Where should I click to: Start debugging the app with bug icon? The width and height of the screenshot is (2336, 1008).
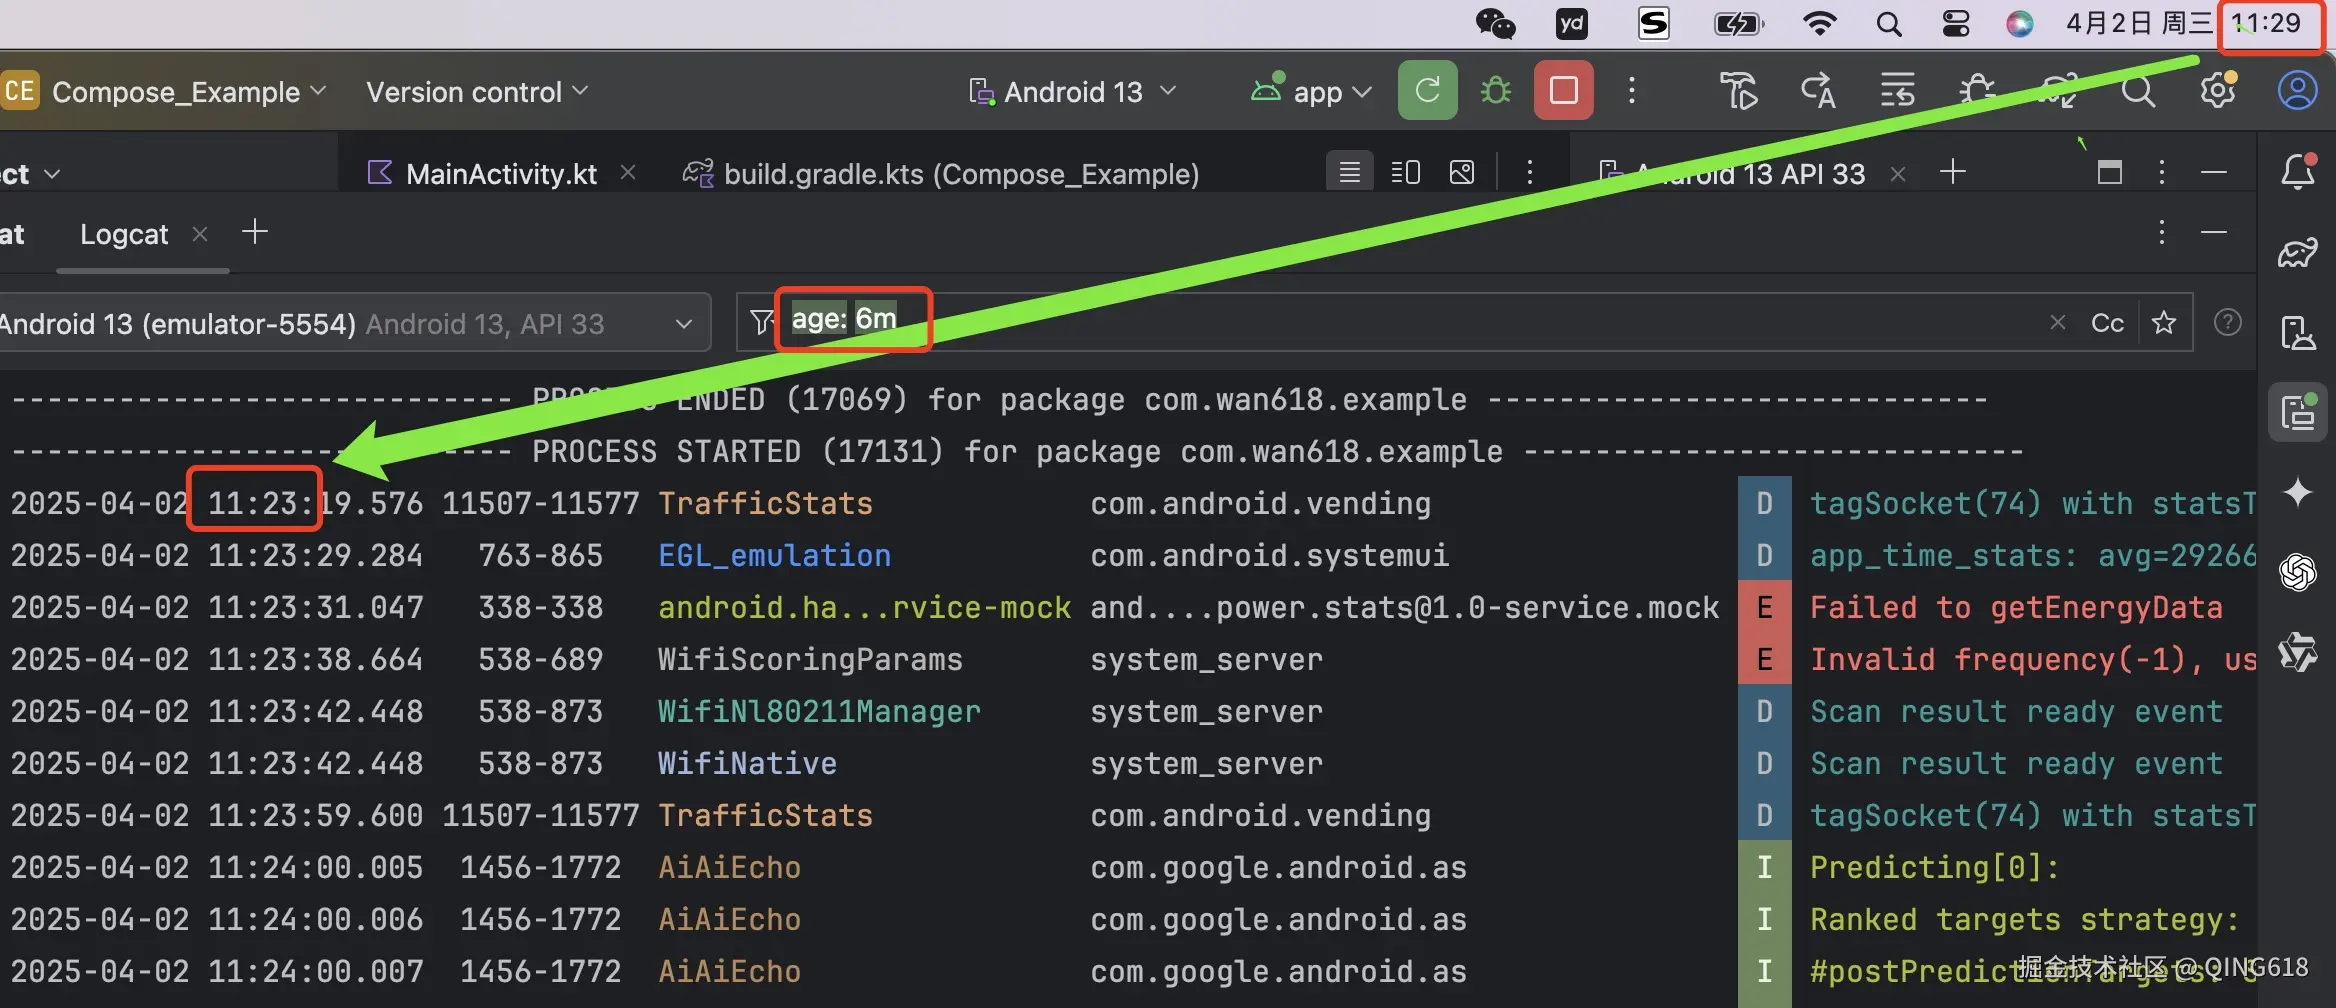[x=1496, y=91]
